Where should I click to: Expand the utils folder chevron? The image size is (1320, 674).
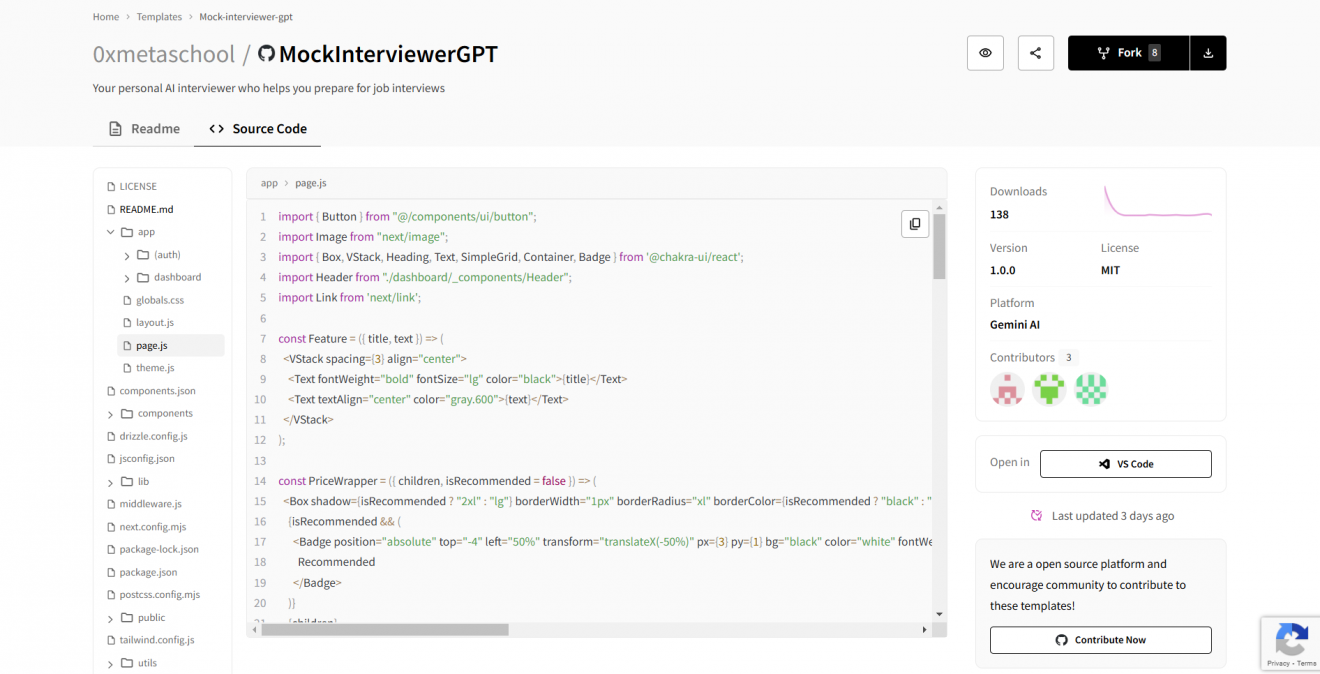(x=110, y=664)
